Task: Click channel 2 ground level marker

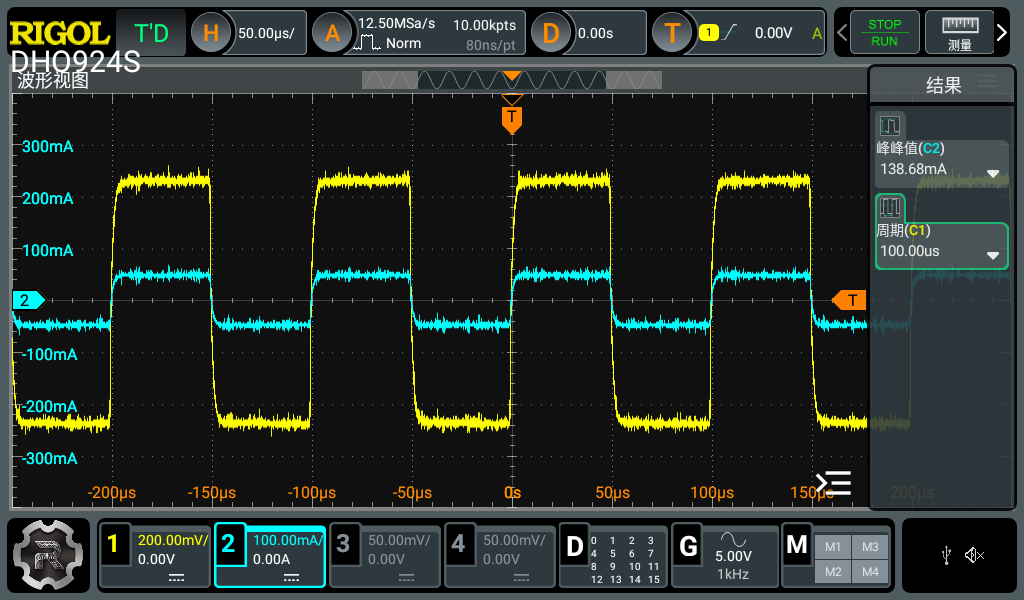Action: pyautogui.click(x=29, y=300)
